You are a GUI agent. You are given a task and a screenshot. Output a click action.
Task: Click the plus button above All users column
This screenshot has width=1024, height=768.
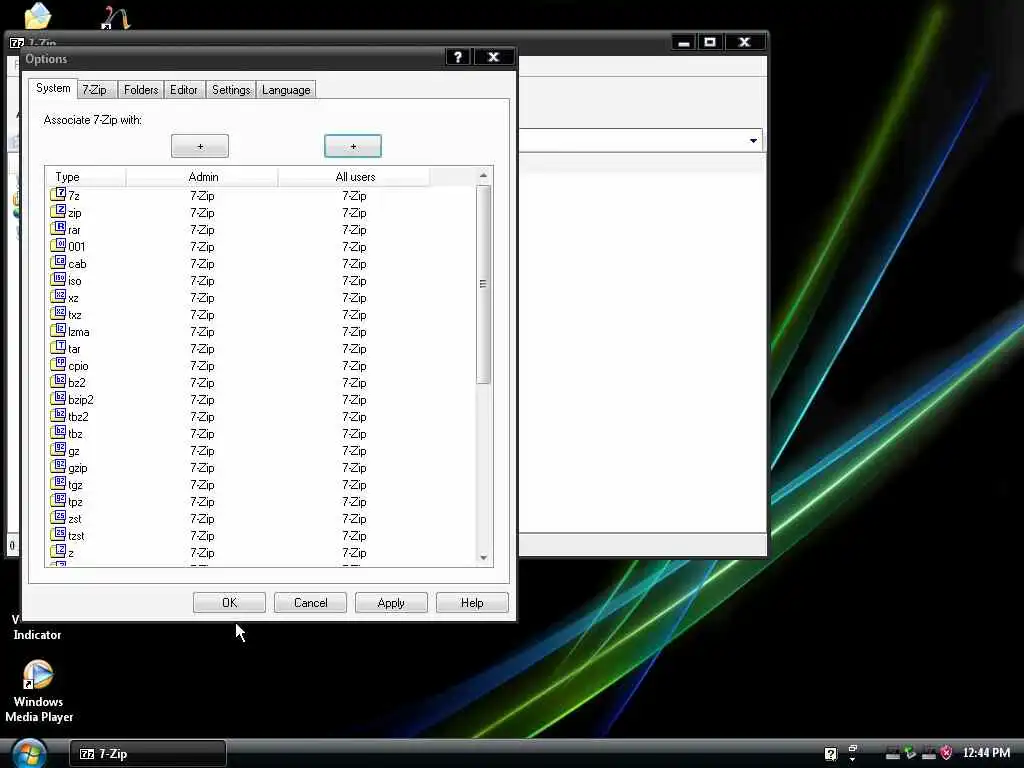[x=353, y=146]
